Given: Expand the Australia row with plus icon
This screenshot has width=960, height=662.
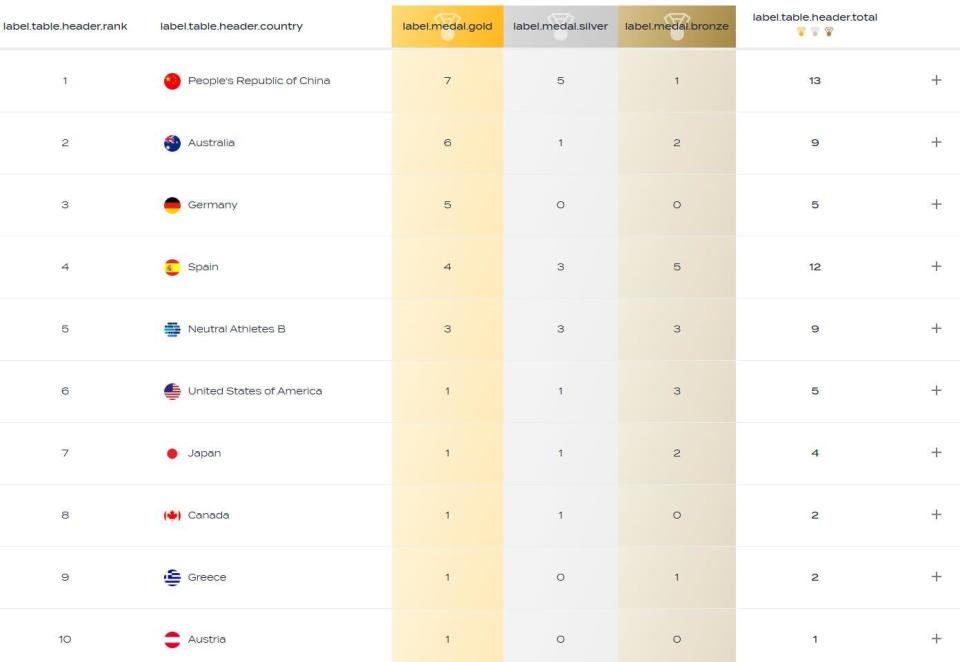Looking at the screenshot, I should tap(936, 142).
